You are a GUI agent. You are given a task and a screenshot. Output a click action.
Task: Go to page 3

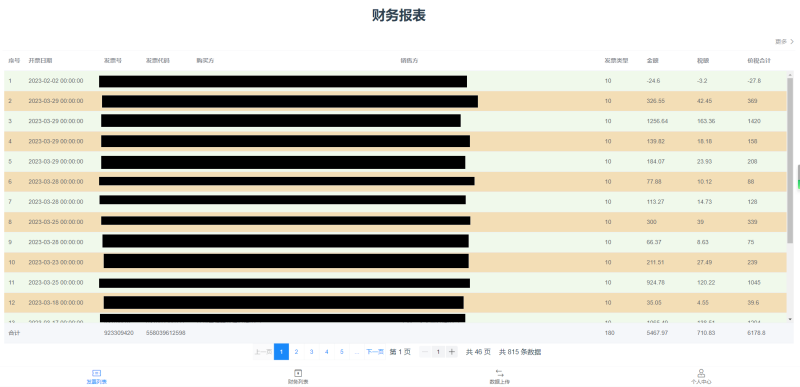pos(311,352)
